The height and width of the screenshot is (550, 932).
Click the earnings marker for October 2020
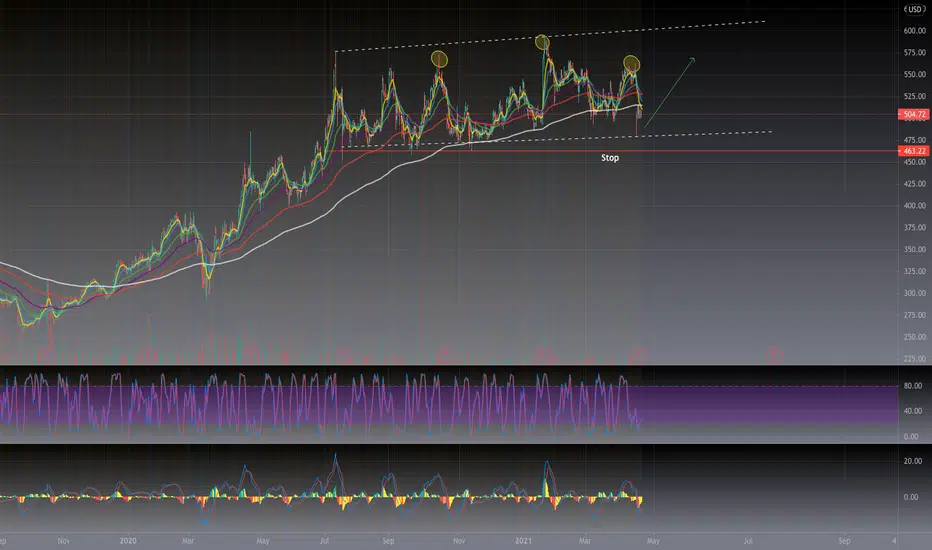point(446,355)
